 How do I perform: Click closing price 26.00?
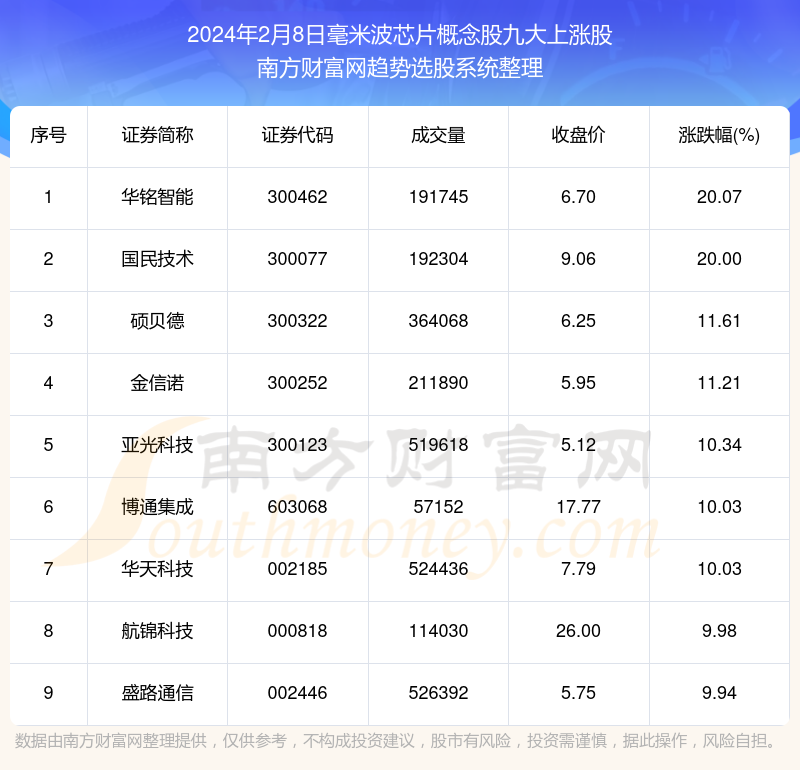click(x=579, y=631)
